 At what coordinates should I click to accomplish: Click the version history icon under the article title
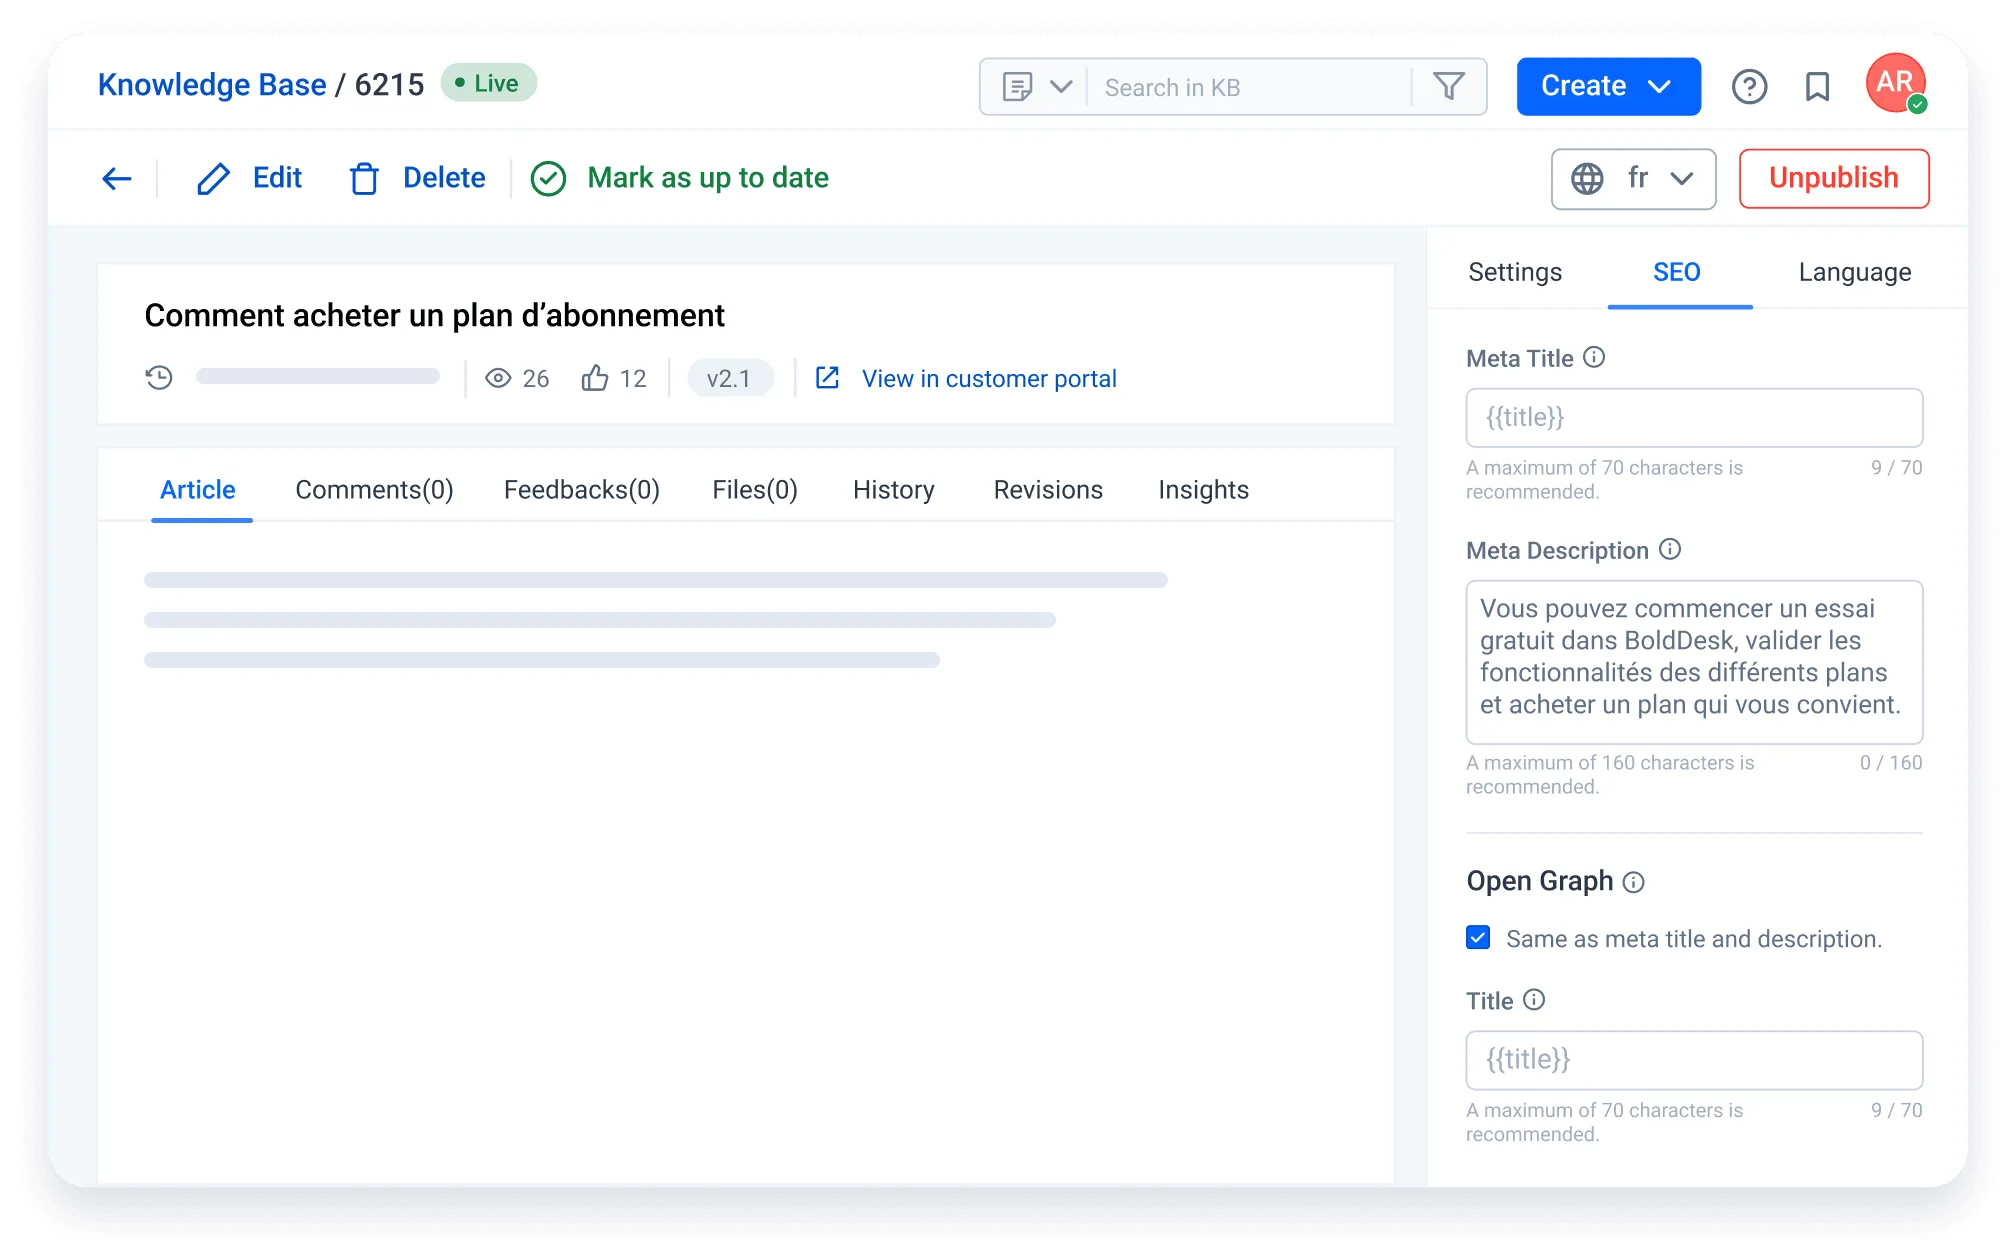point(159,378)
